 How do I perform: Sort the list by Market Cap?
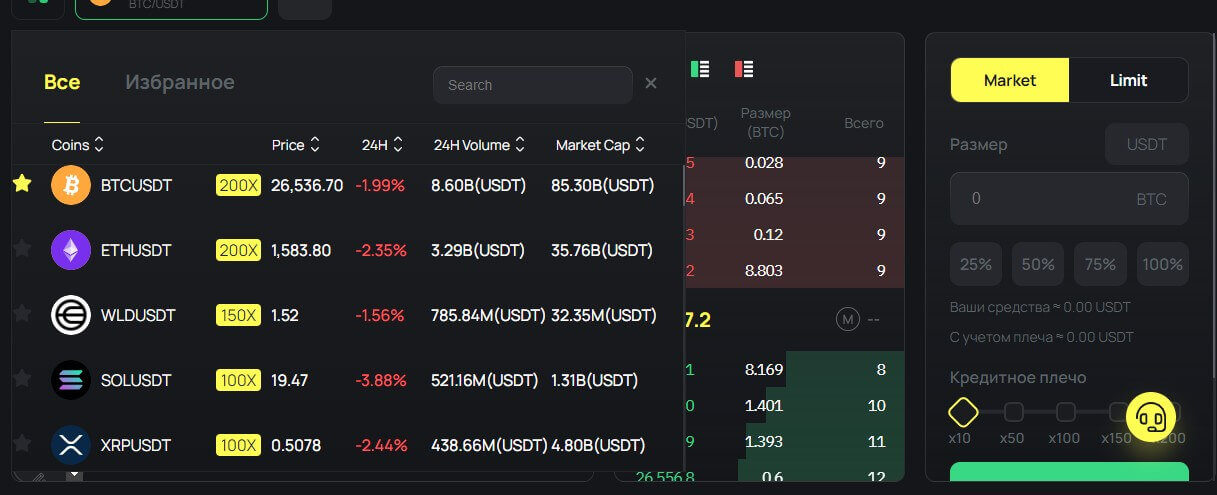[601, 145]
